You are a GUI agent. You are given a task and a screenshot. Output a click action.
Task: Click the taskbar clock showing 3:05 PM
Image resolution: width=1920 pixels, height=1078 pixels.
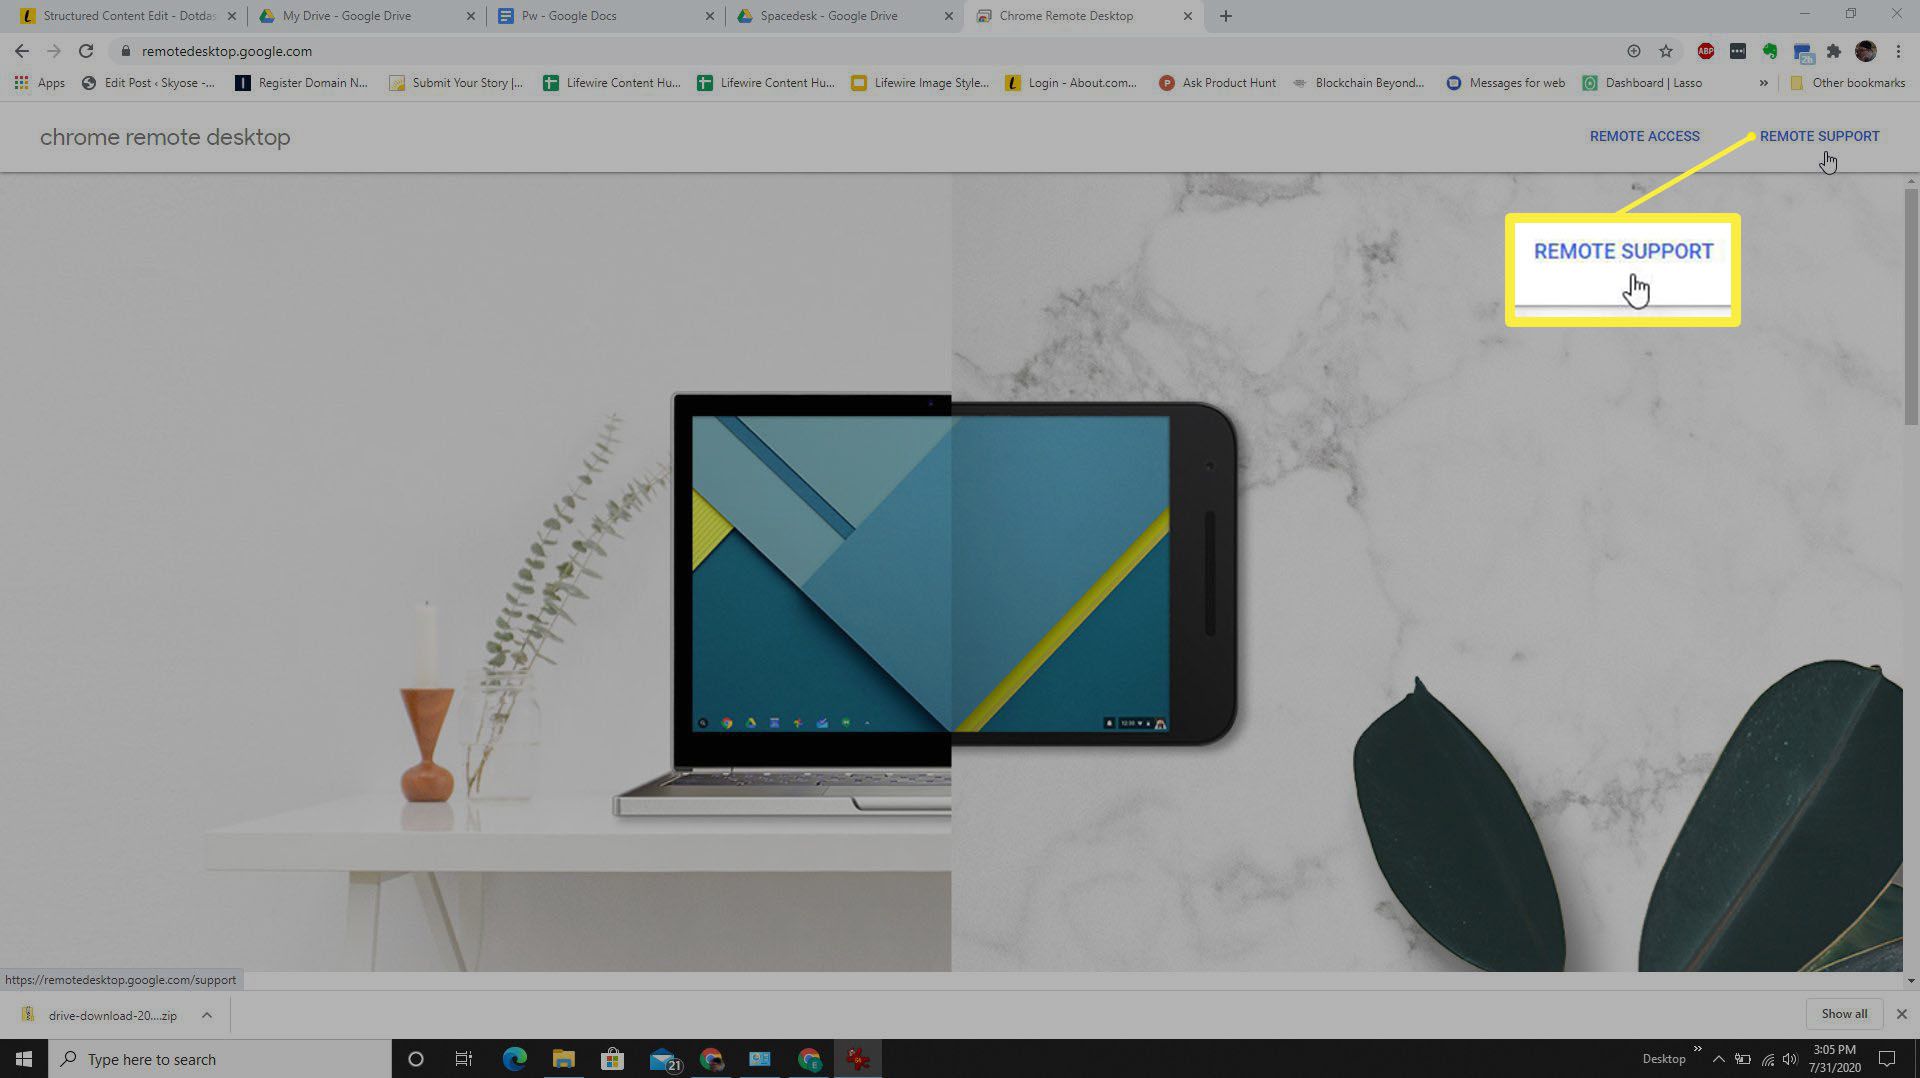(x=1834, y=1059)
